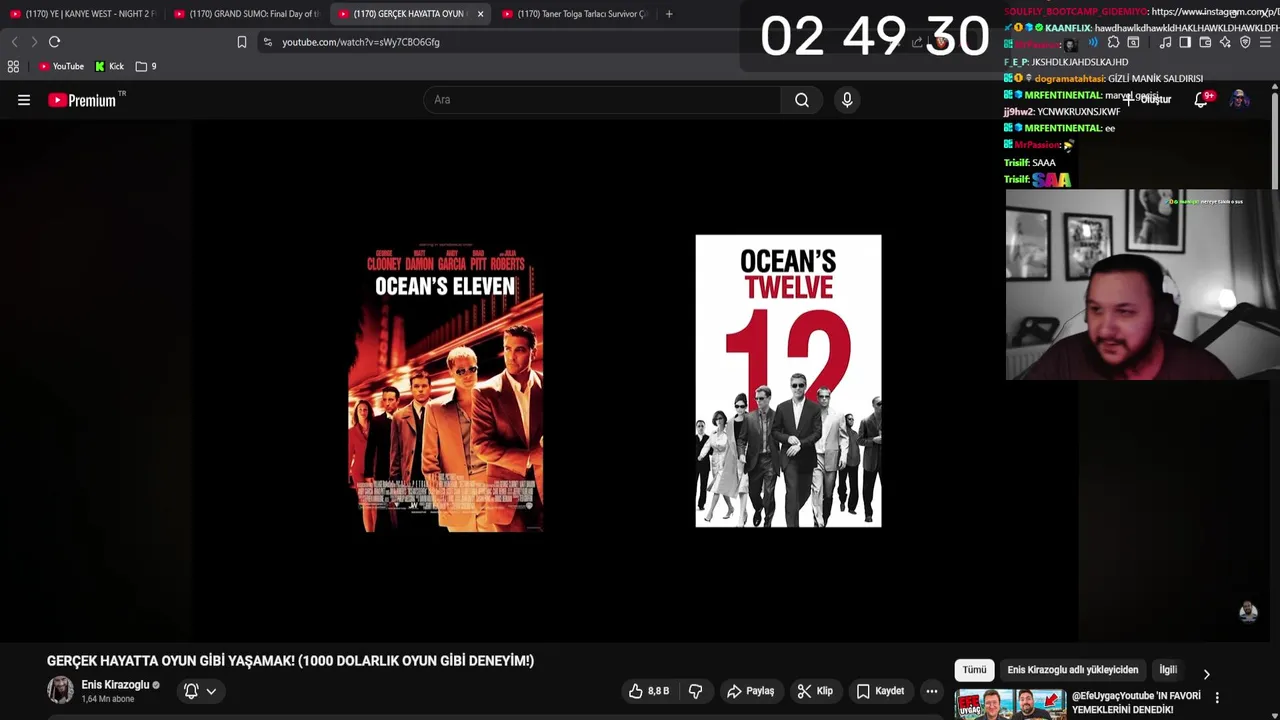
Task: Open the small channel watermark in video corner
Action: click(x=1248, y=611)
